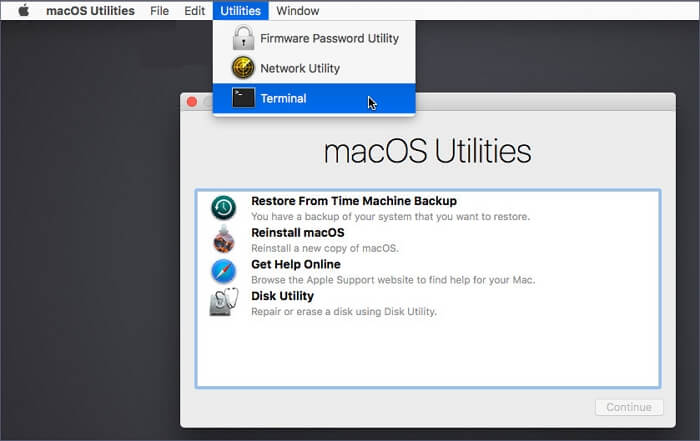
Task: Open the Window menu
Action: 297,11
